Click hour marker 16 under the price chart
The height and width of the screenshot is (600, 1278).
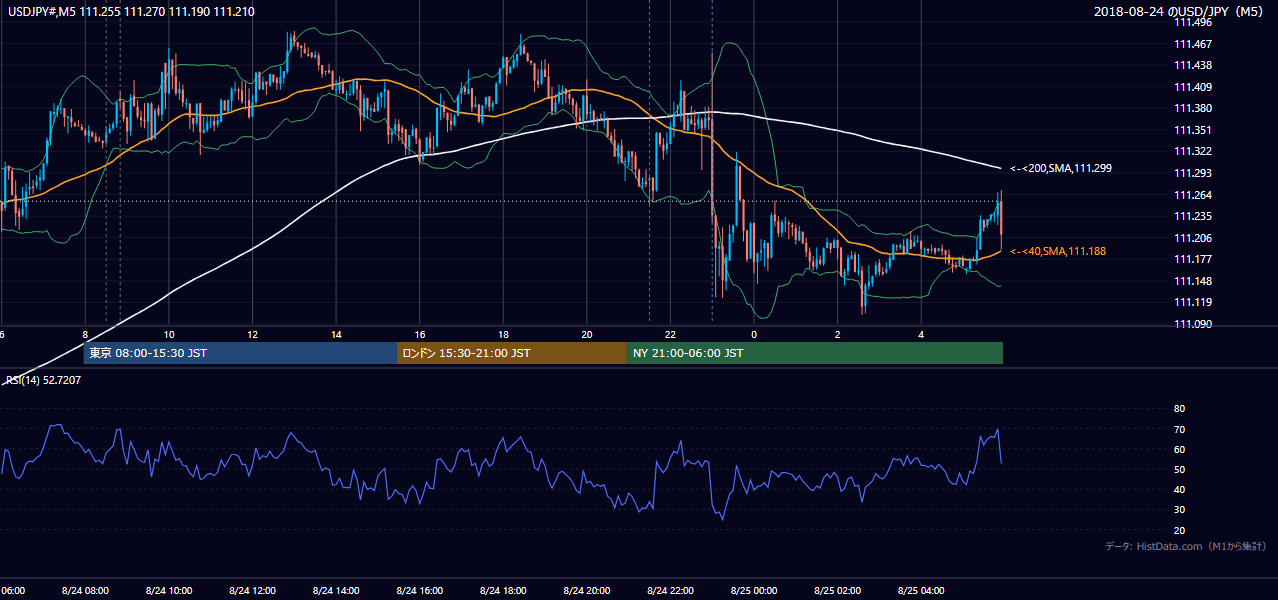420,335
